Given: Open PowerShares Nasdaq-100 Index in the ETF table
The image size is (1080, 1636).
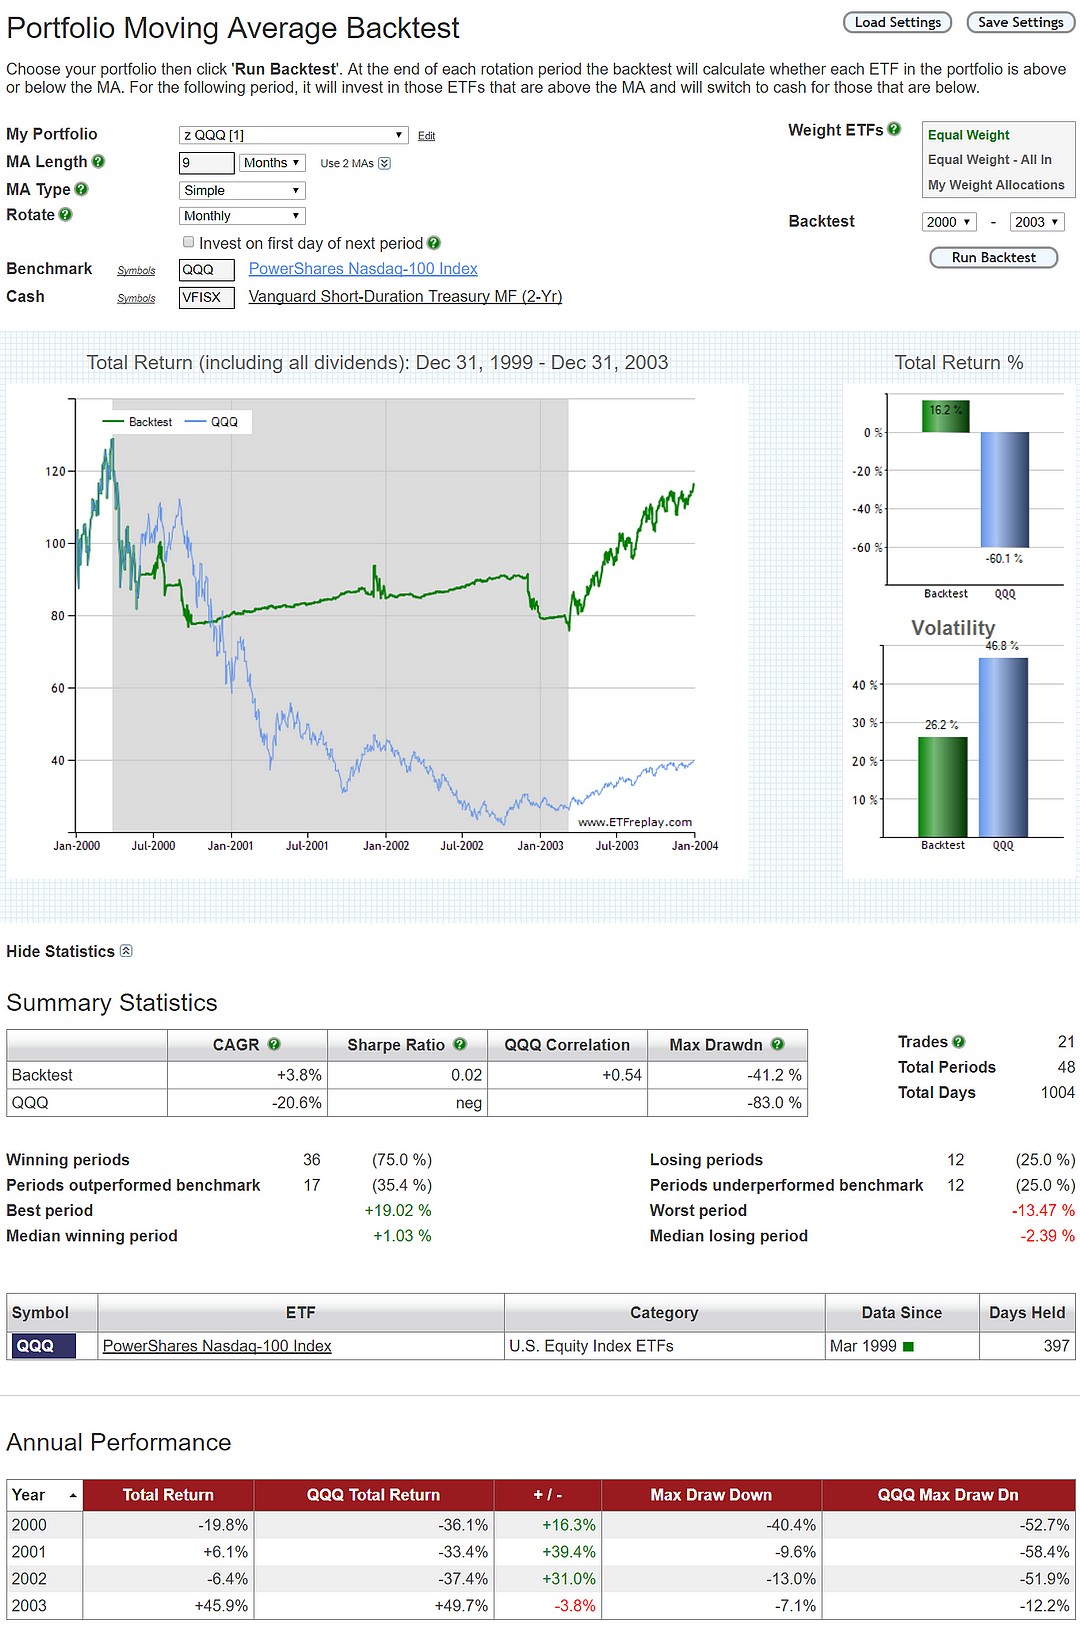Looking at the screenshot, I should [x=217, y=1346].
